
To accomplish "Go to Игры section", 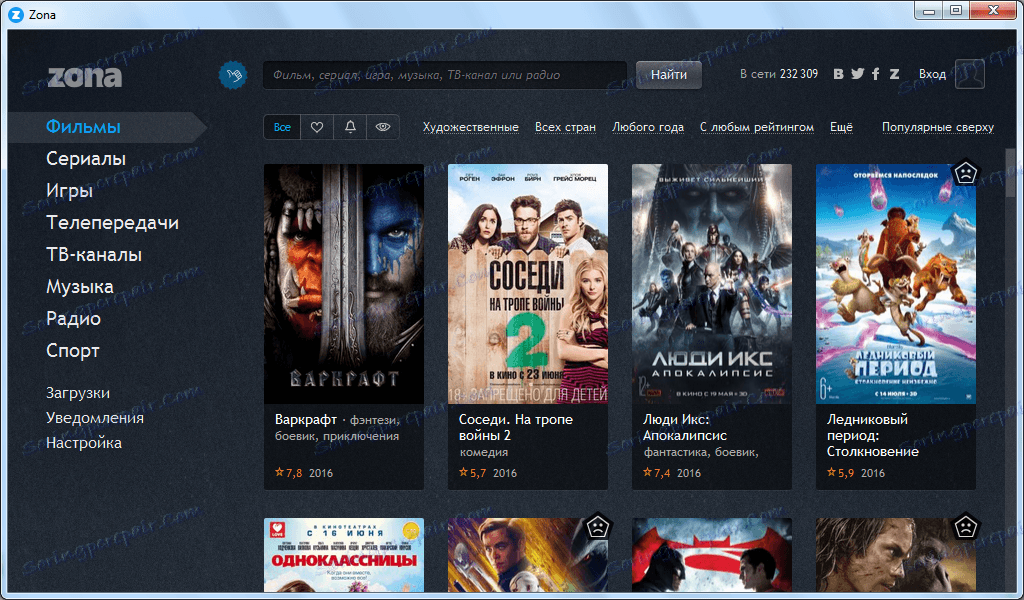I will 70,191.
